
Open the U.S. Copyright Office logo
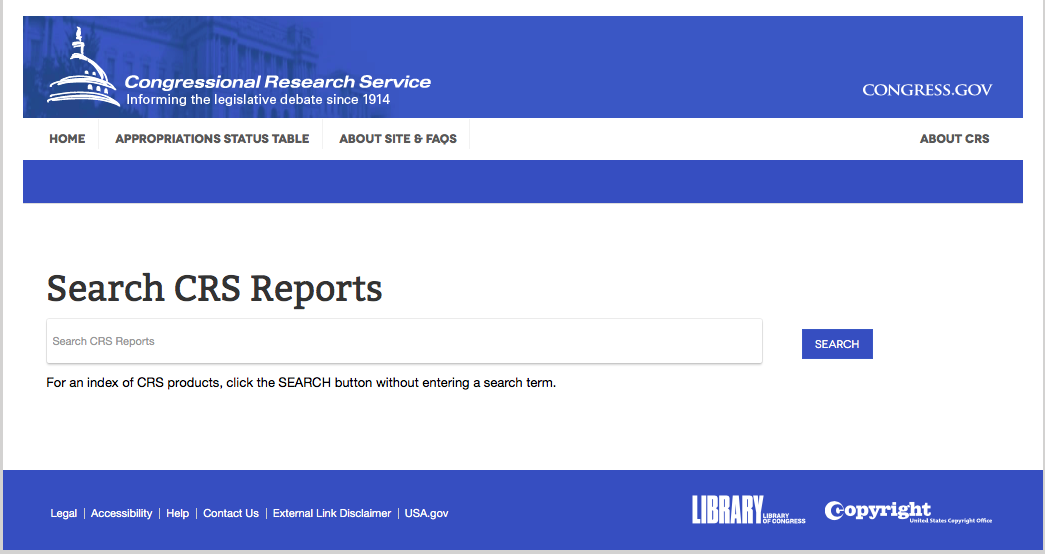(908, 511)
